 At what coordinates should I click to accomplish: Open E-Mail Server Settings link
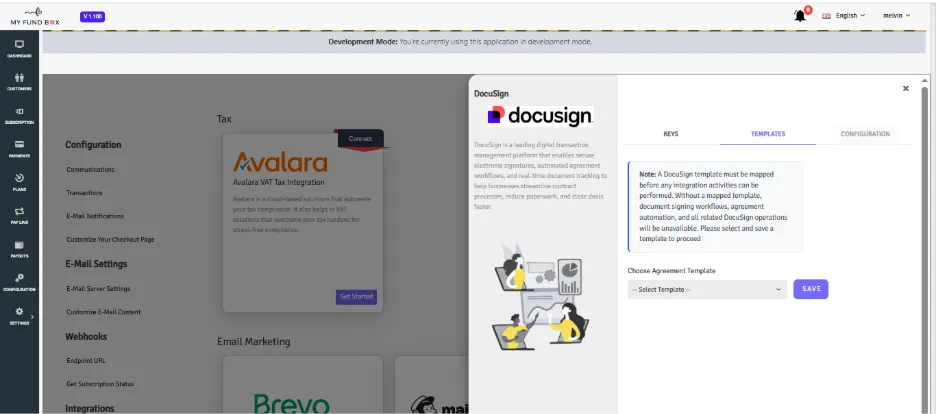tap(98, 289)
